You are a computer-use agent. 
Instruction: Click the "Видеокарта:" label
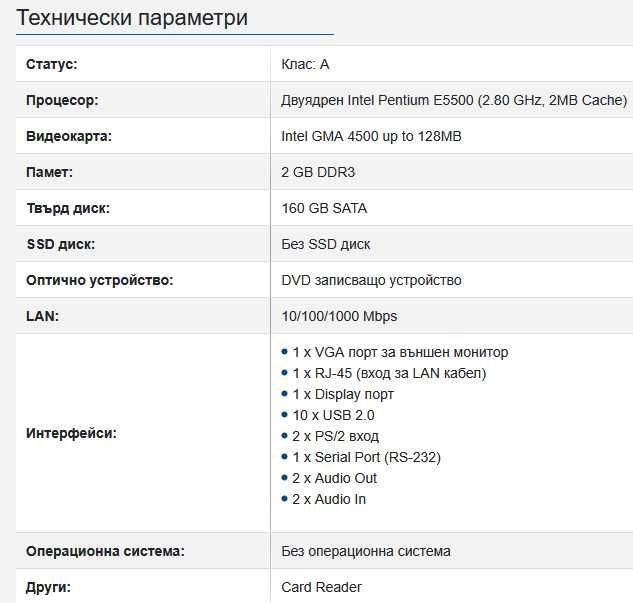pyautogui.click(x=69, y=136)
